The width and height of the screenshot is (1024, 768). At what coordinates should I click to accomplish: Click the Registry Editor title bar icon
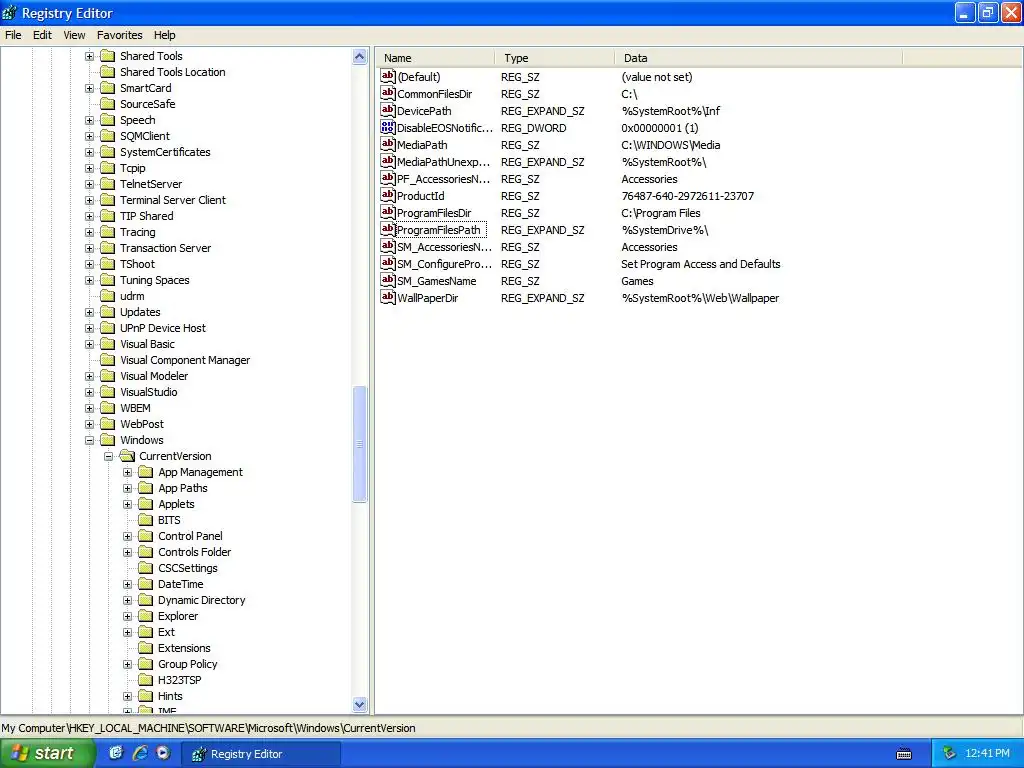tap(10, 13)
